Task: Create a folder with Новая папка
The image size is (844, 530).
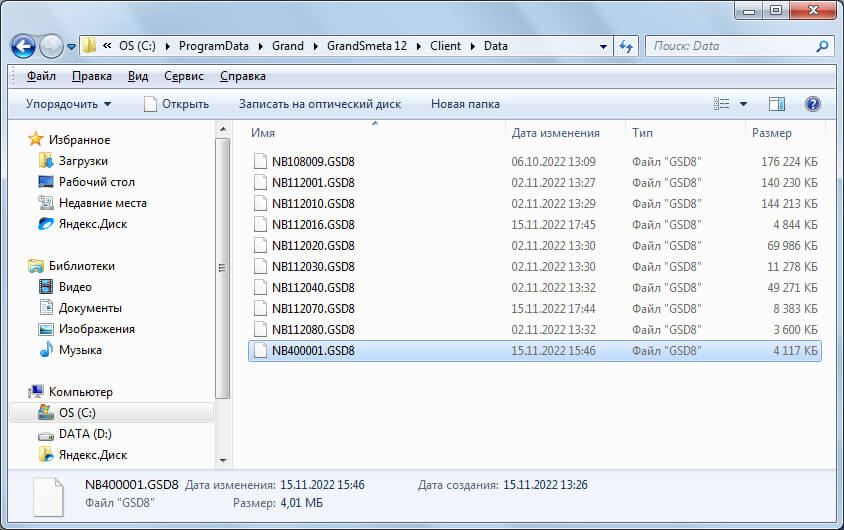Action: [465, 104]
